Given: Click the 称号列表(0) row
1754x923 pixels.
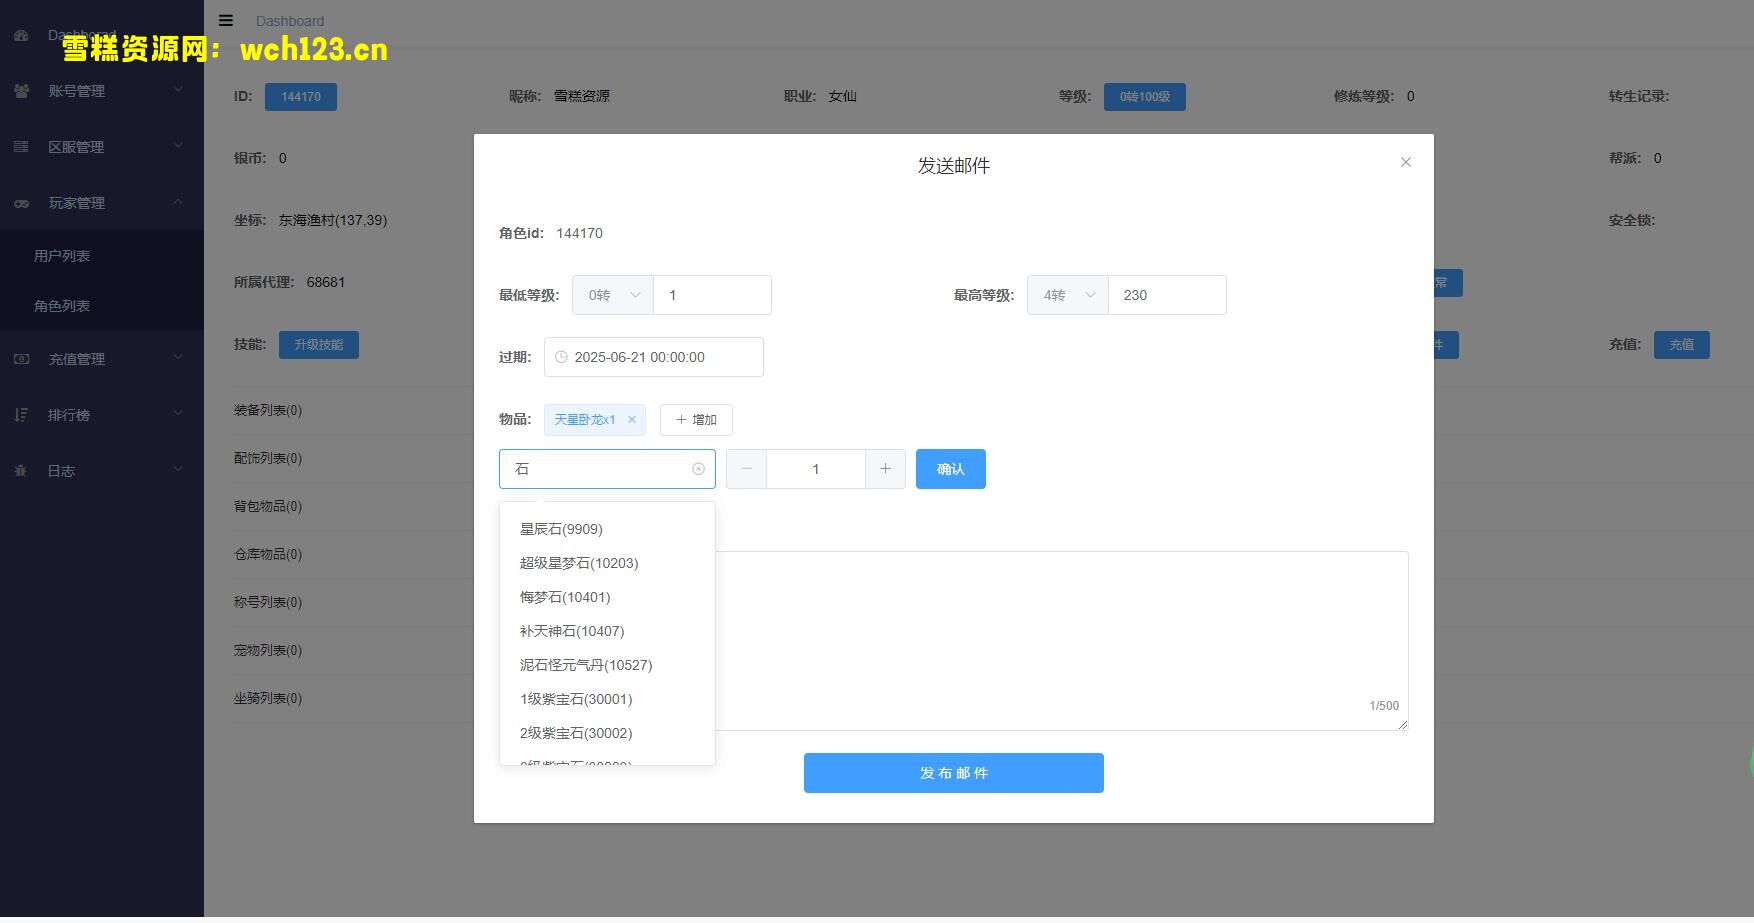Looking at the screenshot, I should tap(268, 603).
